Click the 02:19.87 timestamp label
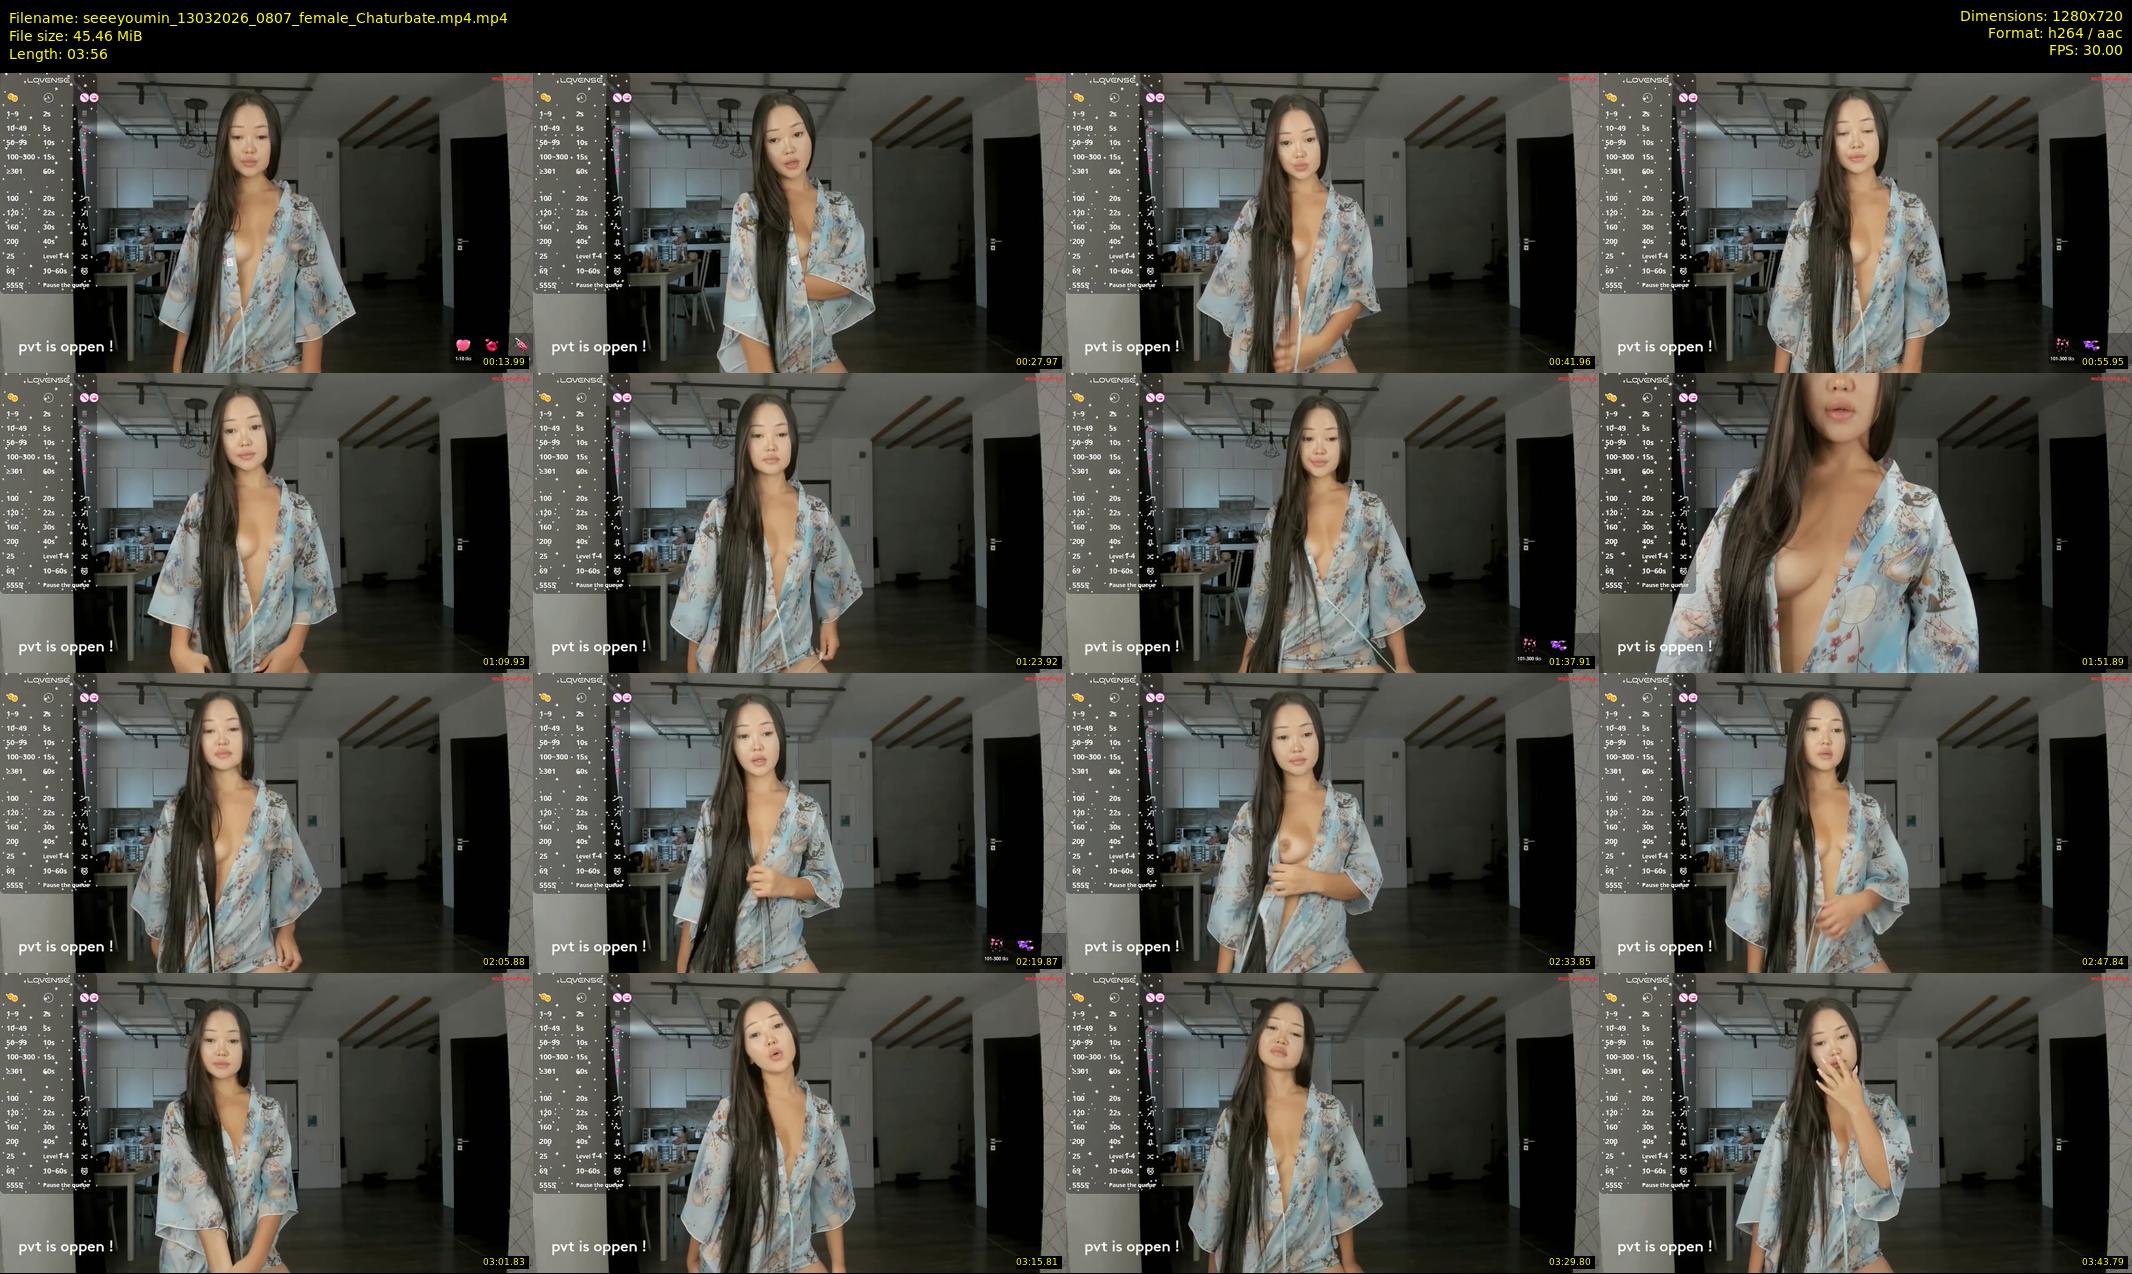Screen dimensions: 2132x1274 tap(1037, 962)
